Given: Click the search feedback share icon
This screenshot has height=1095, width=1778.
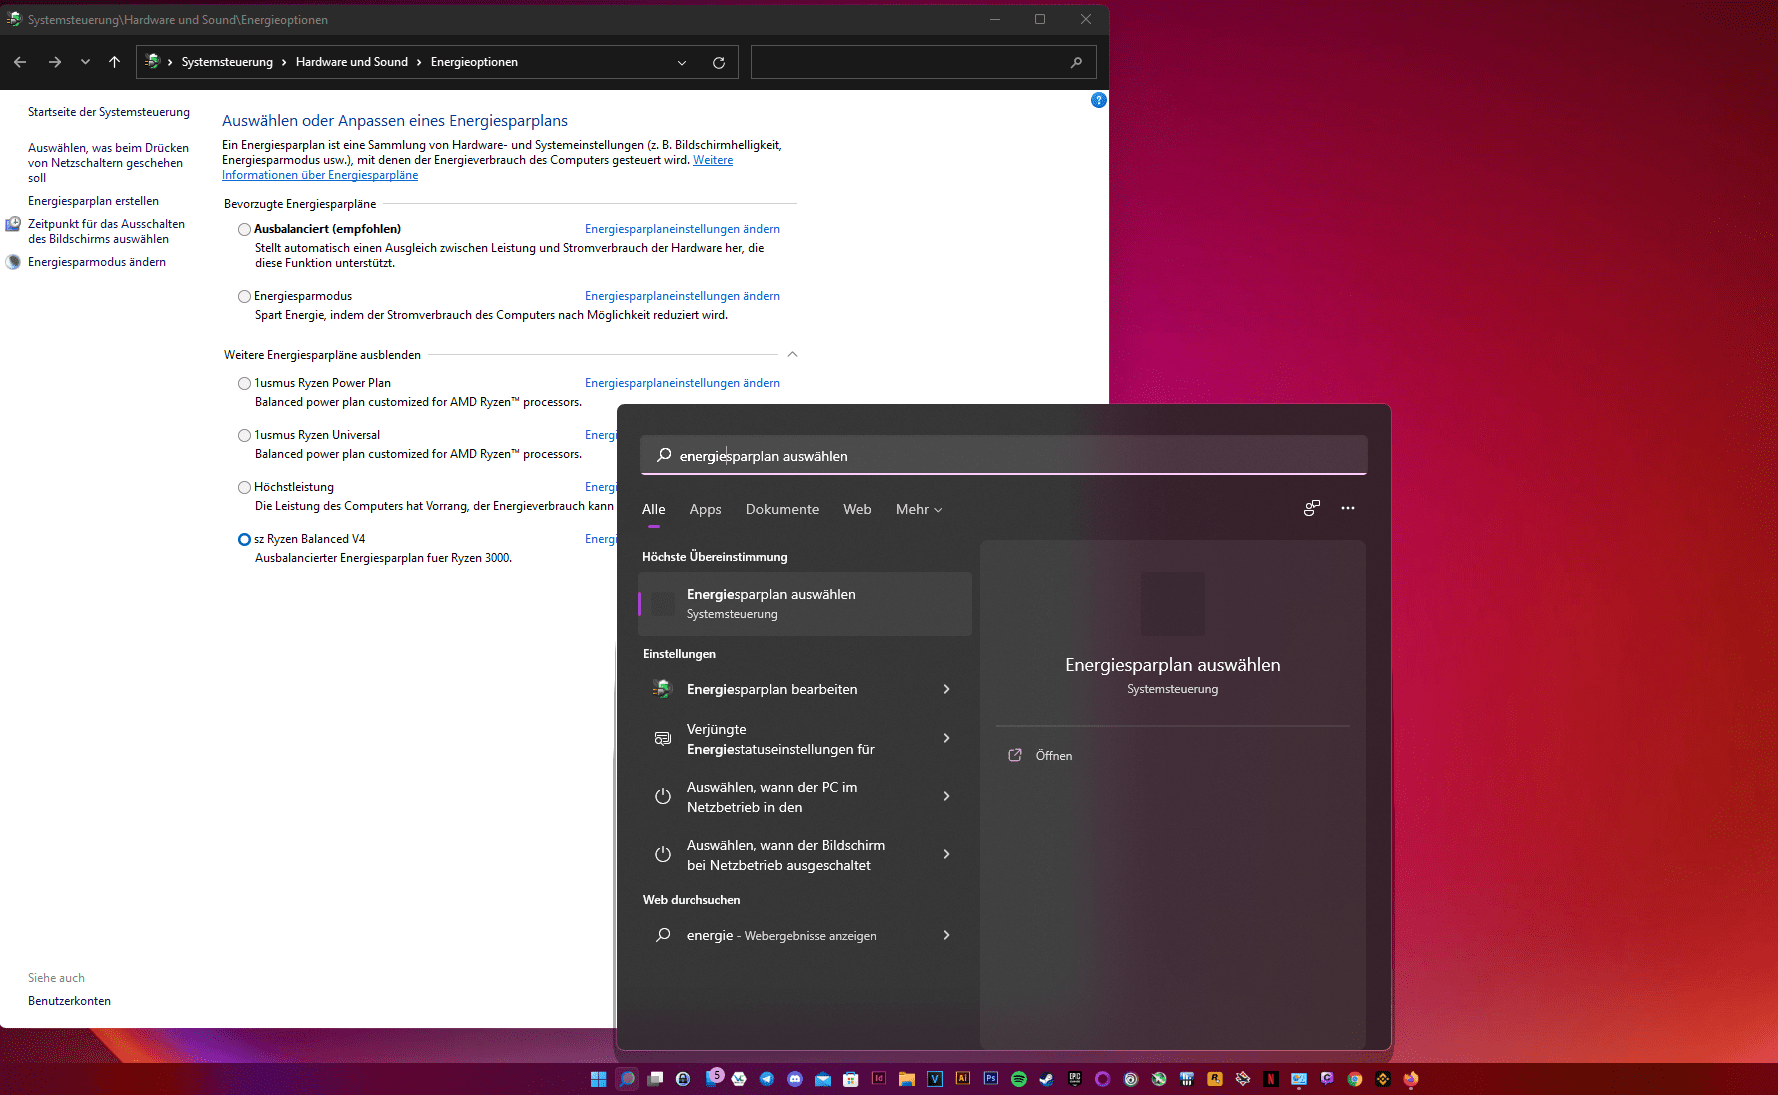Looking at the screenshot, I should (x=1312, y=508).
